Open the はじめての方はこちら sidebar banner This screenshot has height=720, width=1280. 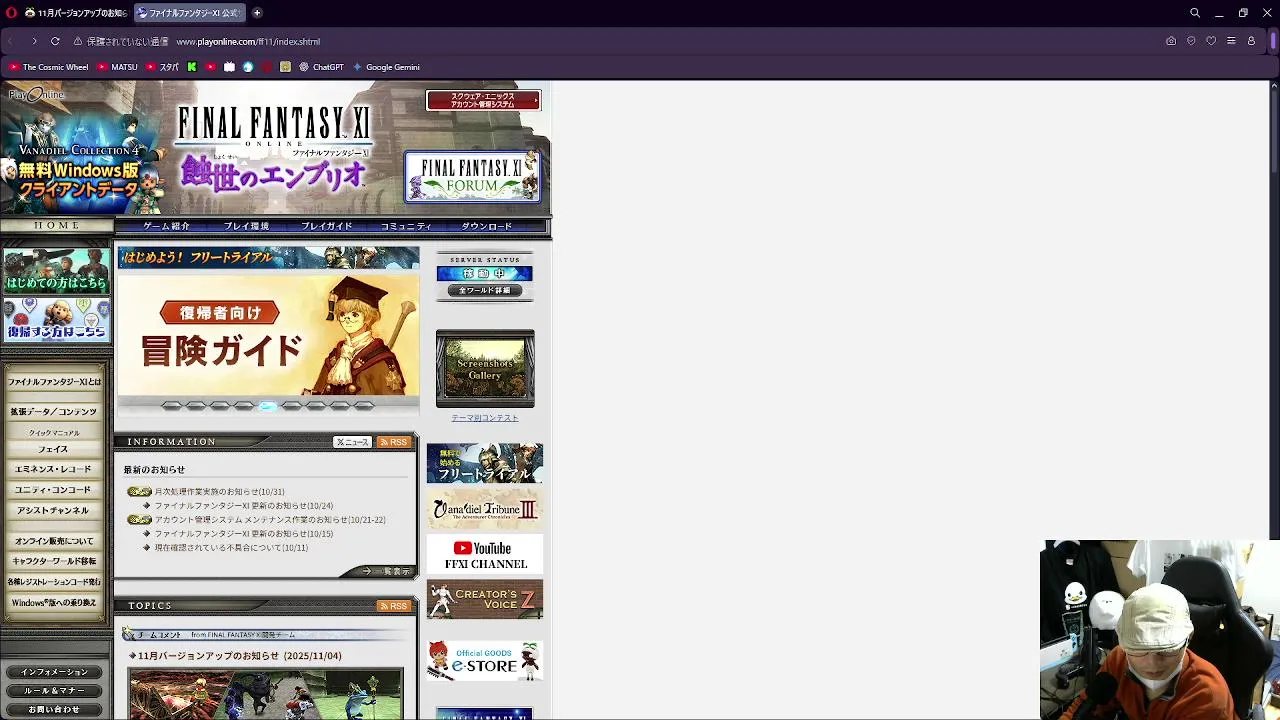56,271
